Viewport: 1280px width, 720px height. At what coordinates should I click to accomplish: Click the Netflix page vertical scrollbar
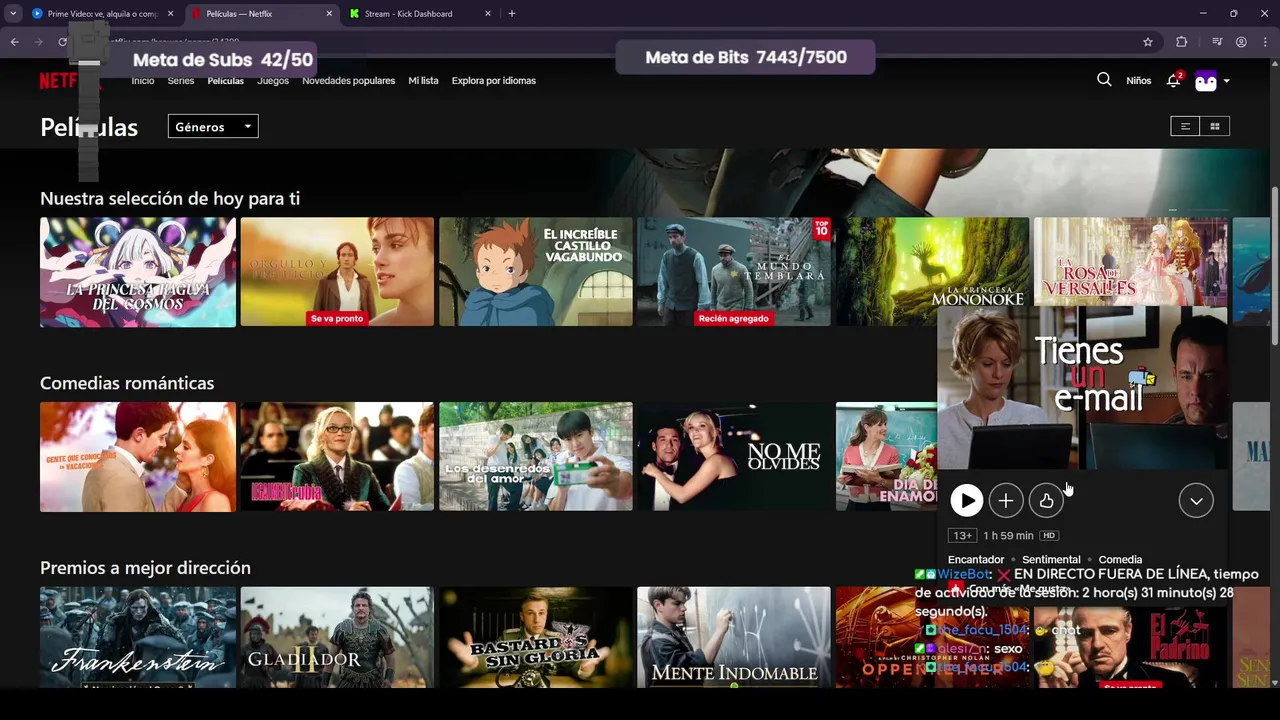1274,268
